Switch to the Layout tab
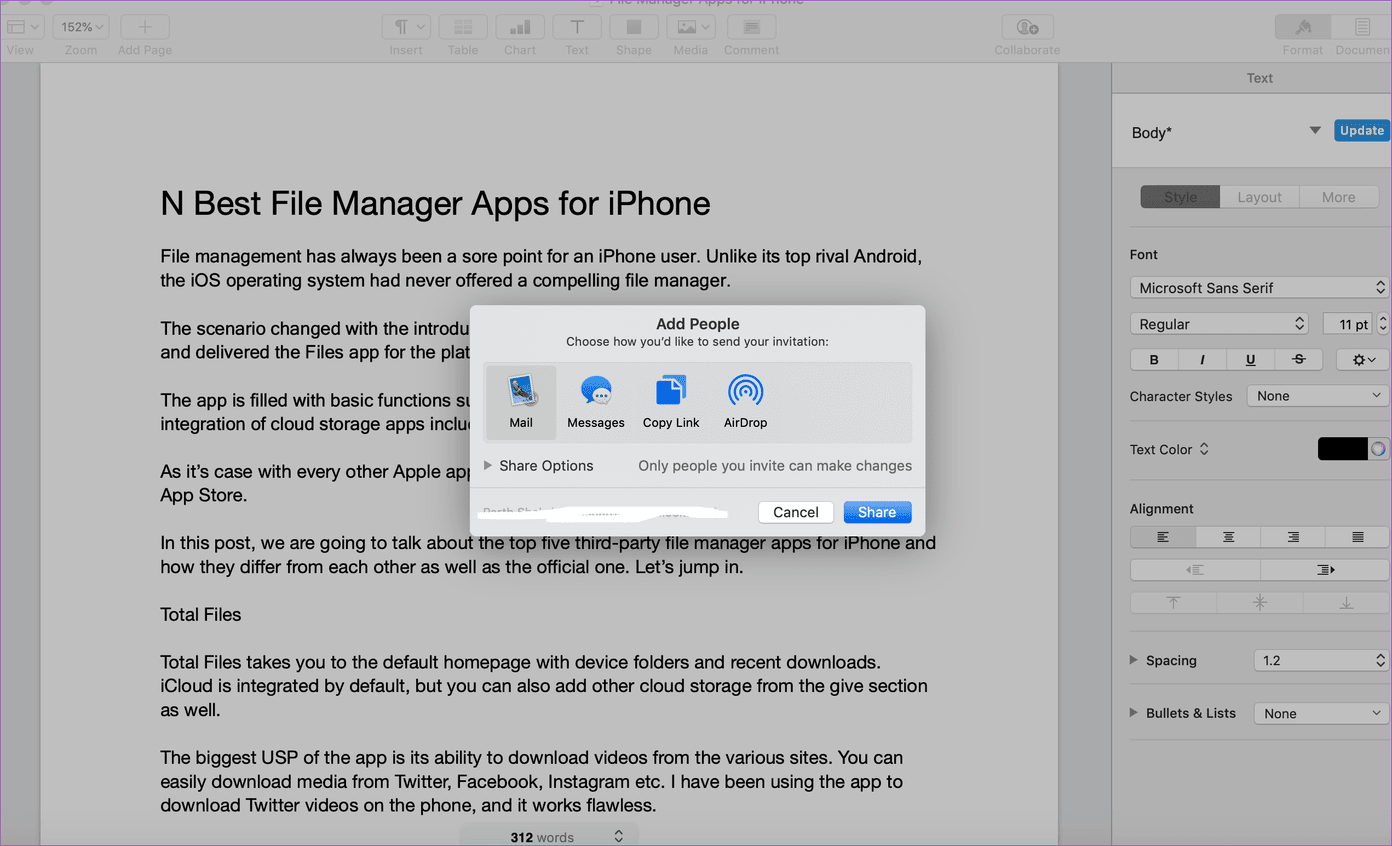 [1259, 197]
